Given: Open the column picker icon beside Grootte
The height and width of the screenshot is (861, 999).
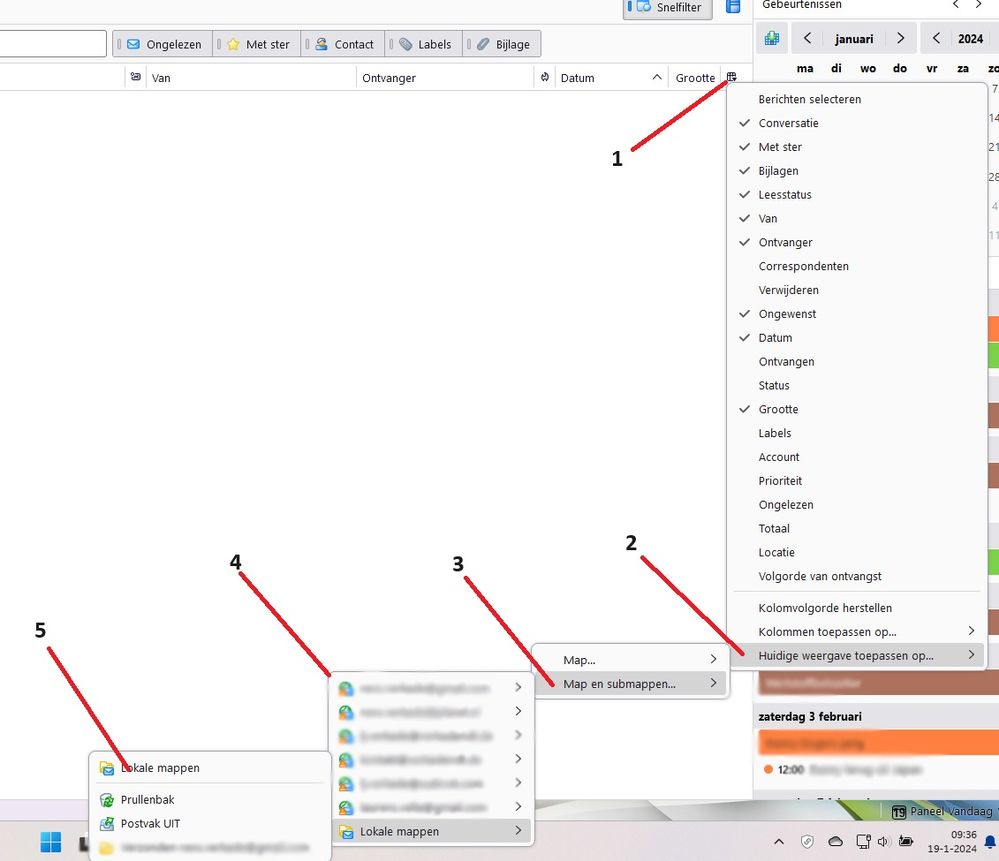Looking at the screenshot, I should [x=732, y=77].
